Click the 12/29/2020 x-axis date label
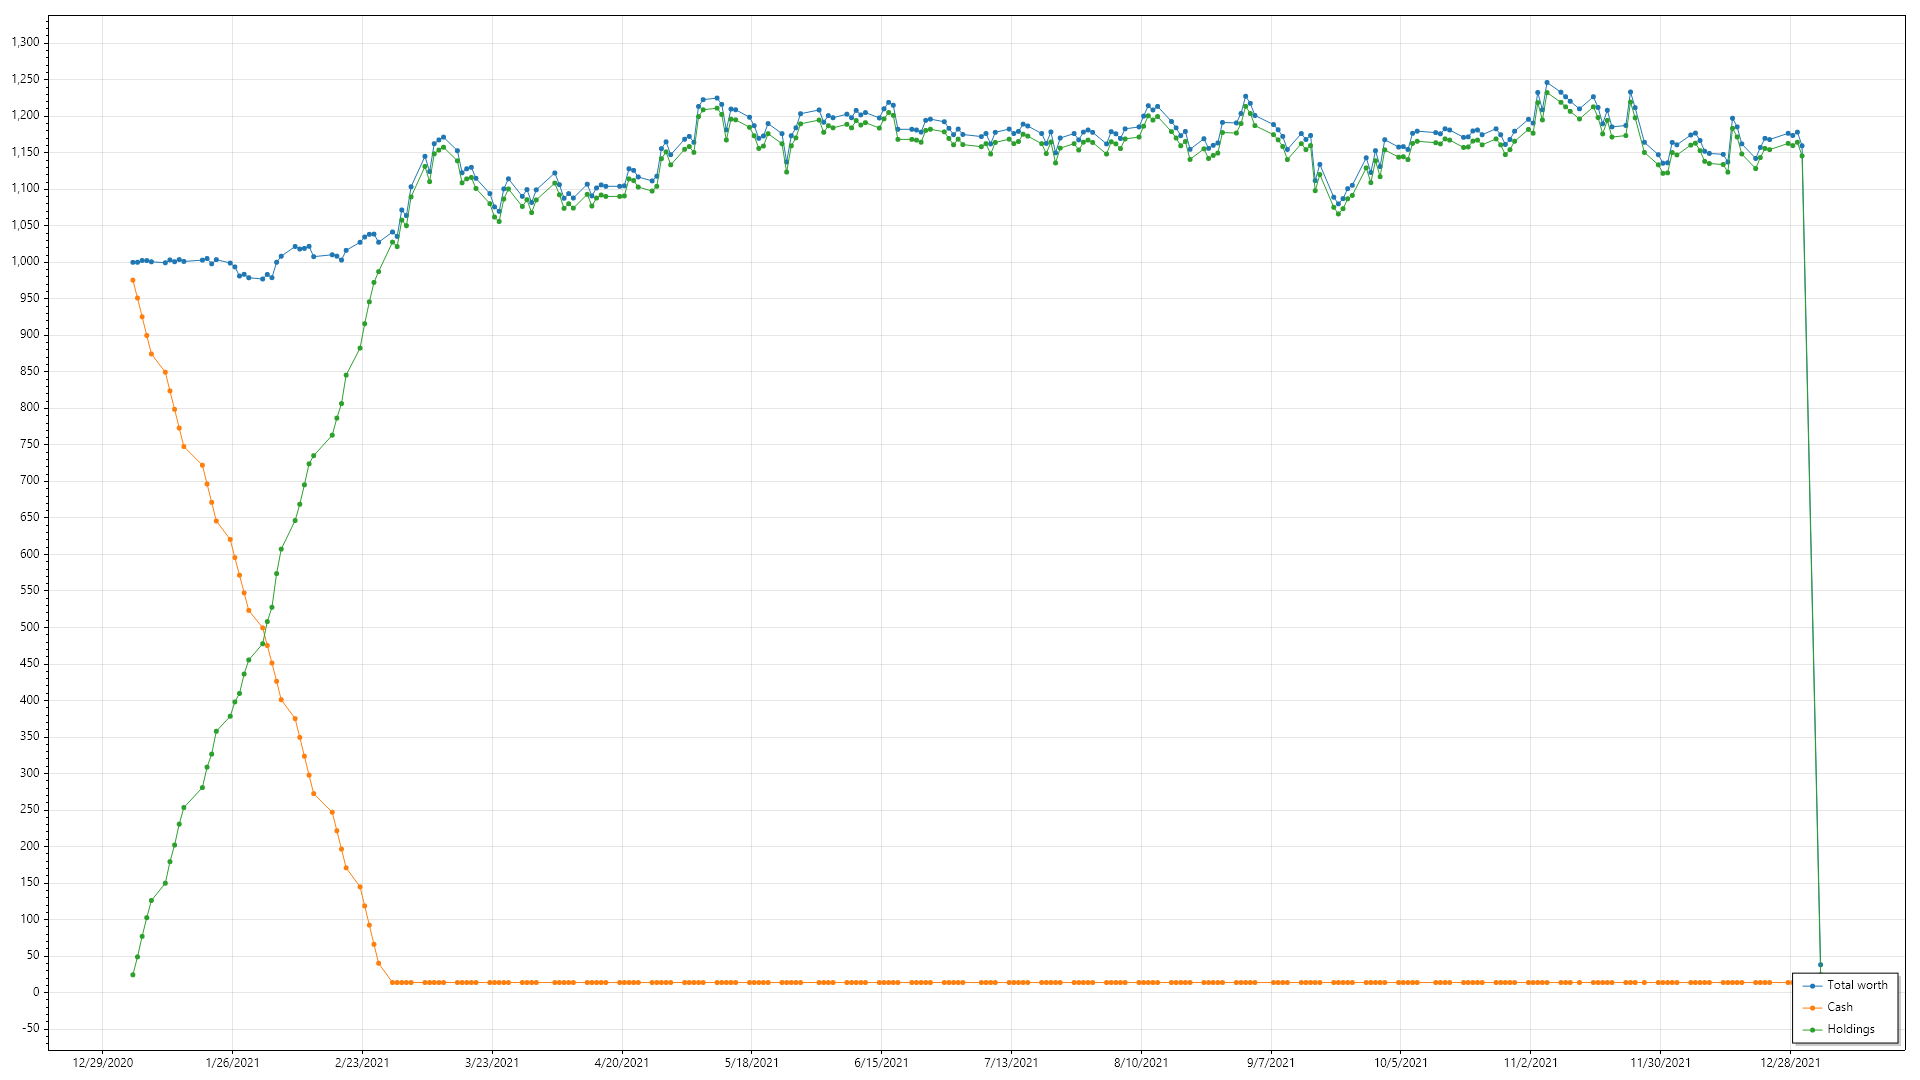Screen dimensions: 1920x1080 102,1063
